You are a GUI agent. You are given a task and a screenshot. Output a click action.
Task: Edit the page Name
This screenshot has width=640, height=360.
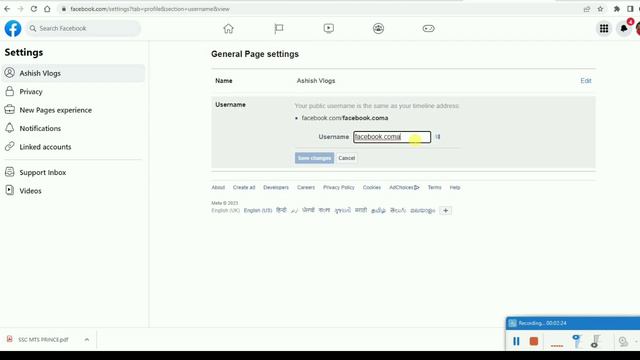pyautogui.click(x=586, y=81)
